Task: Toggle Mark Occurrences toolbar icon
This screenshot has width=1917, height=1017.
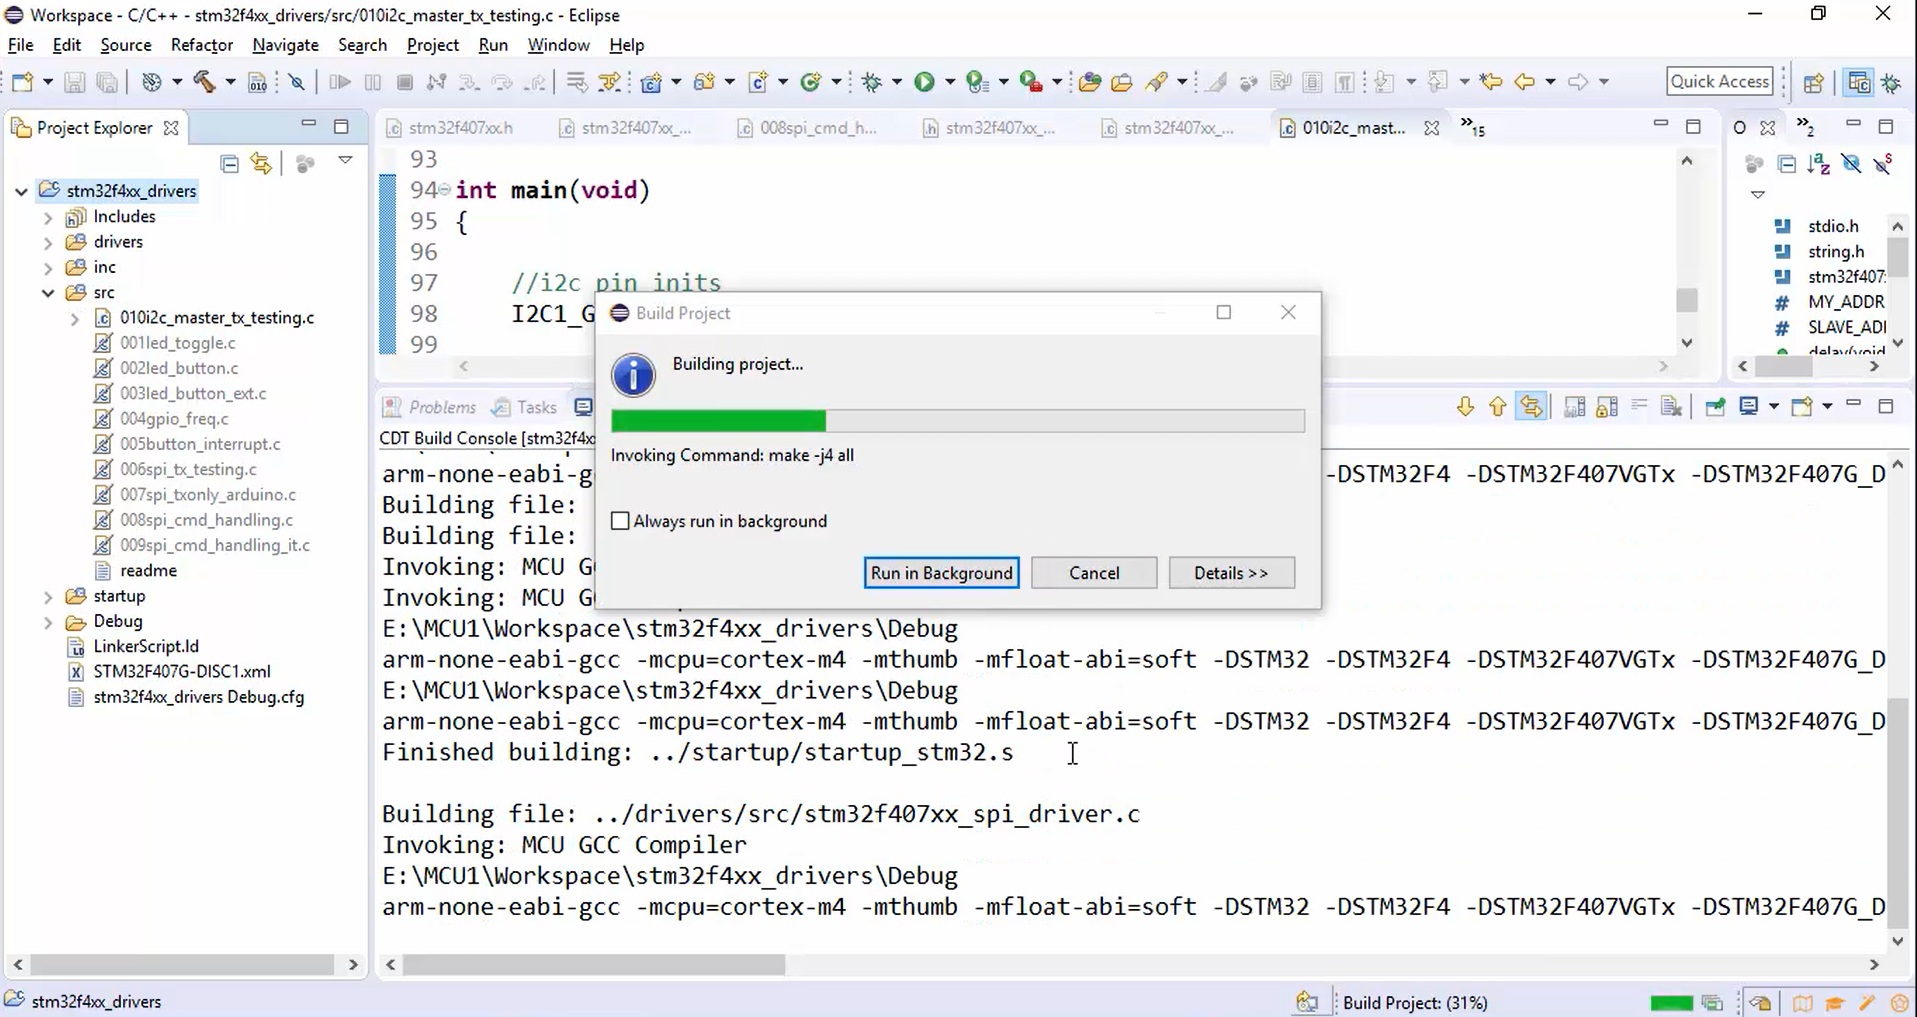Action: pyautogui.click(x=1216, y=82)
